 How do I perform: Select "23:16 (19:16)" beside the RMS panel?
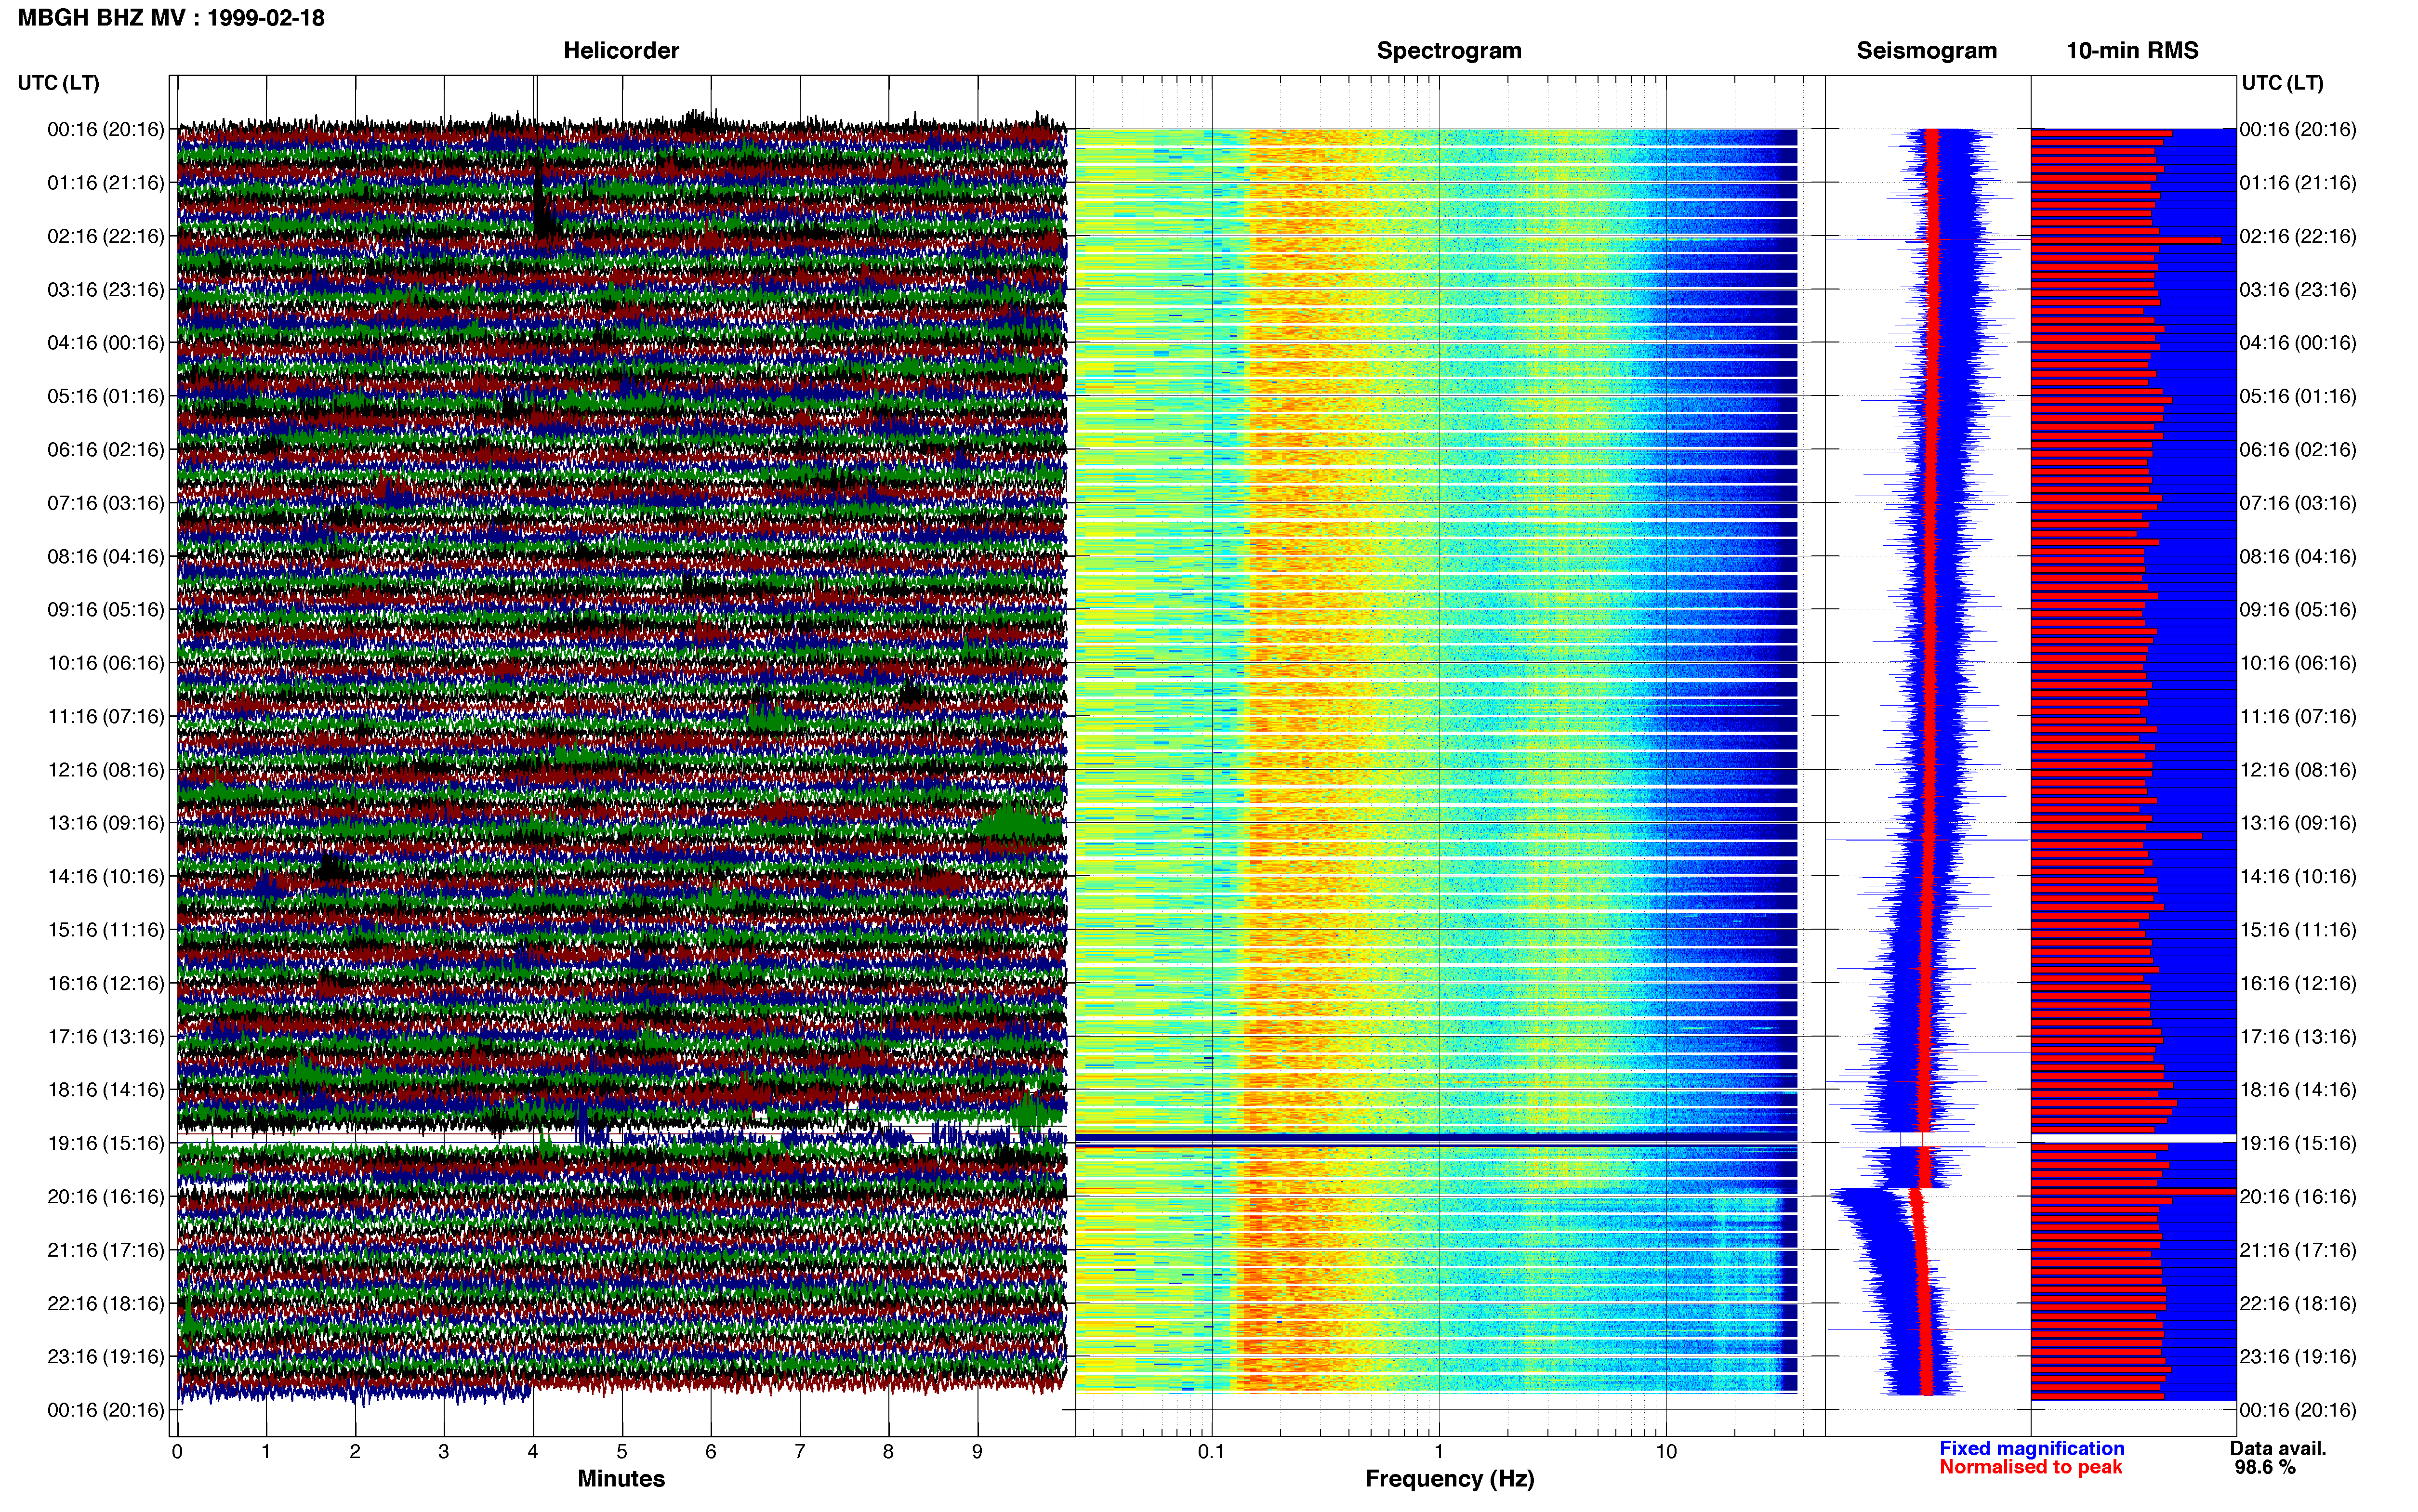click(2297, 1356)
